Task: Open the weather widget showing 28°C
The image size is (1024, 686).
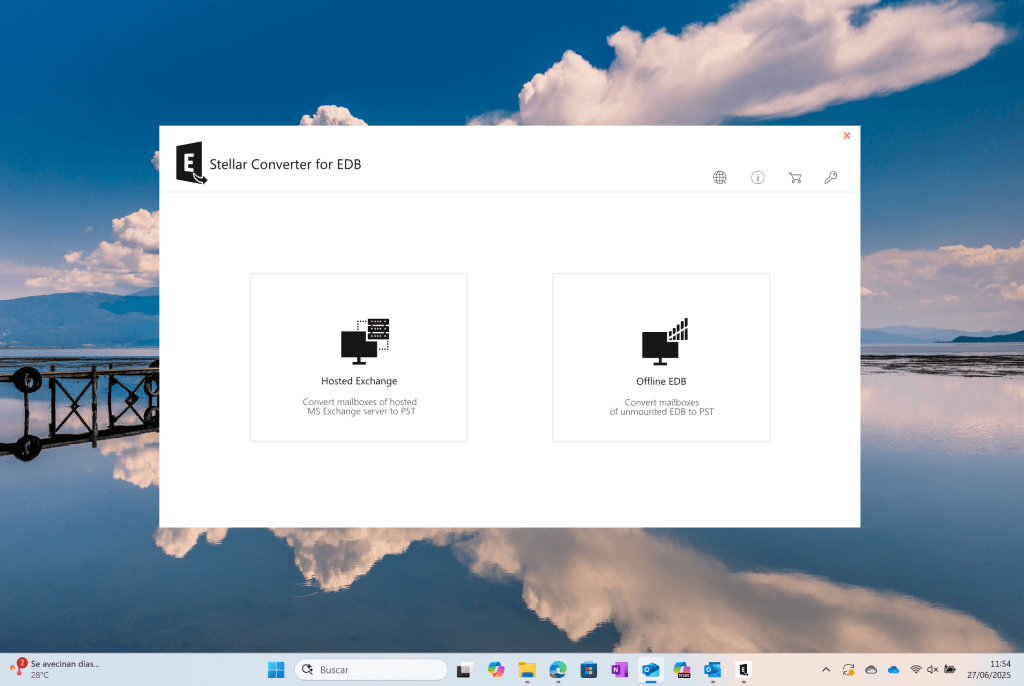Action: pos(56,670)
